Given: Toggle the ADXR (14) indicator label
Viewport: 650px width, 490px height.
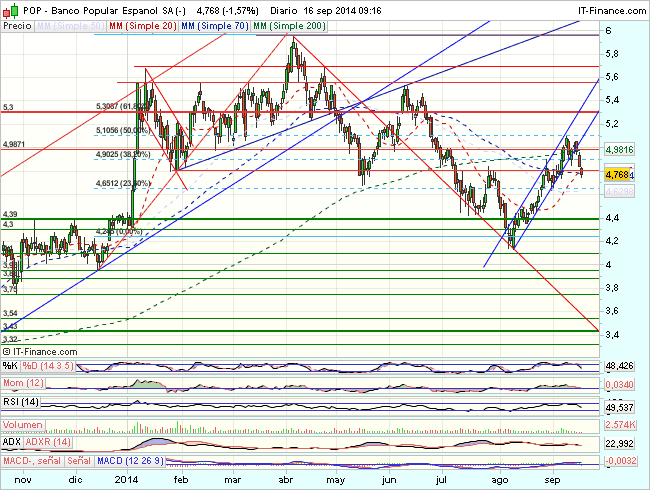Looking at the screenshot, I should [x=48, y=442].
